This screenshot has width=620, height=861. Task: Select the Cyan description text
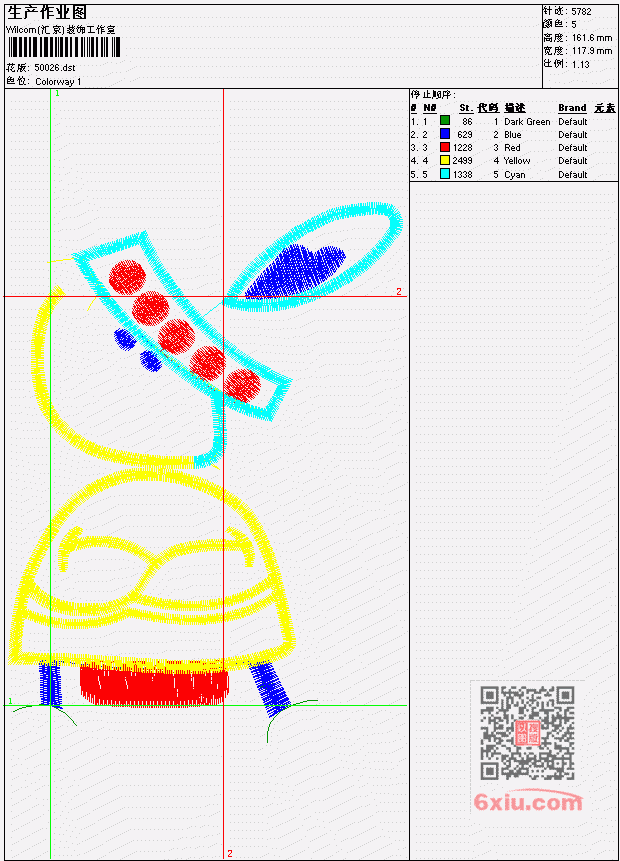pyautogui.click(x=515, y=175)
